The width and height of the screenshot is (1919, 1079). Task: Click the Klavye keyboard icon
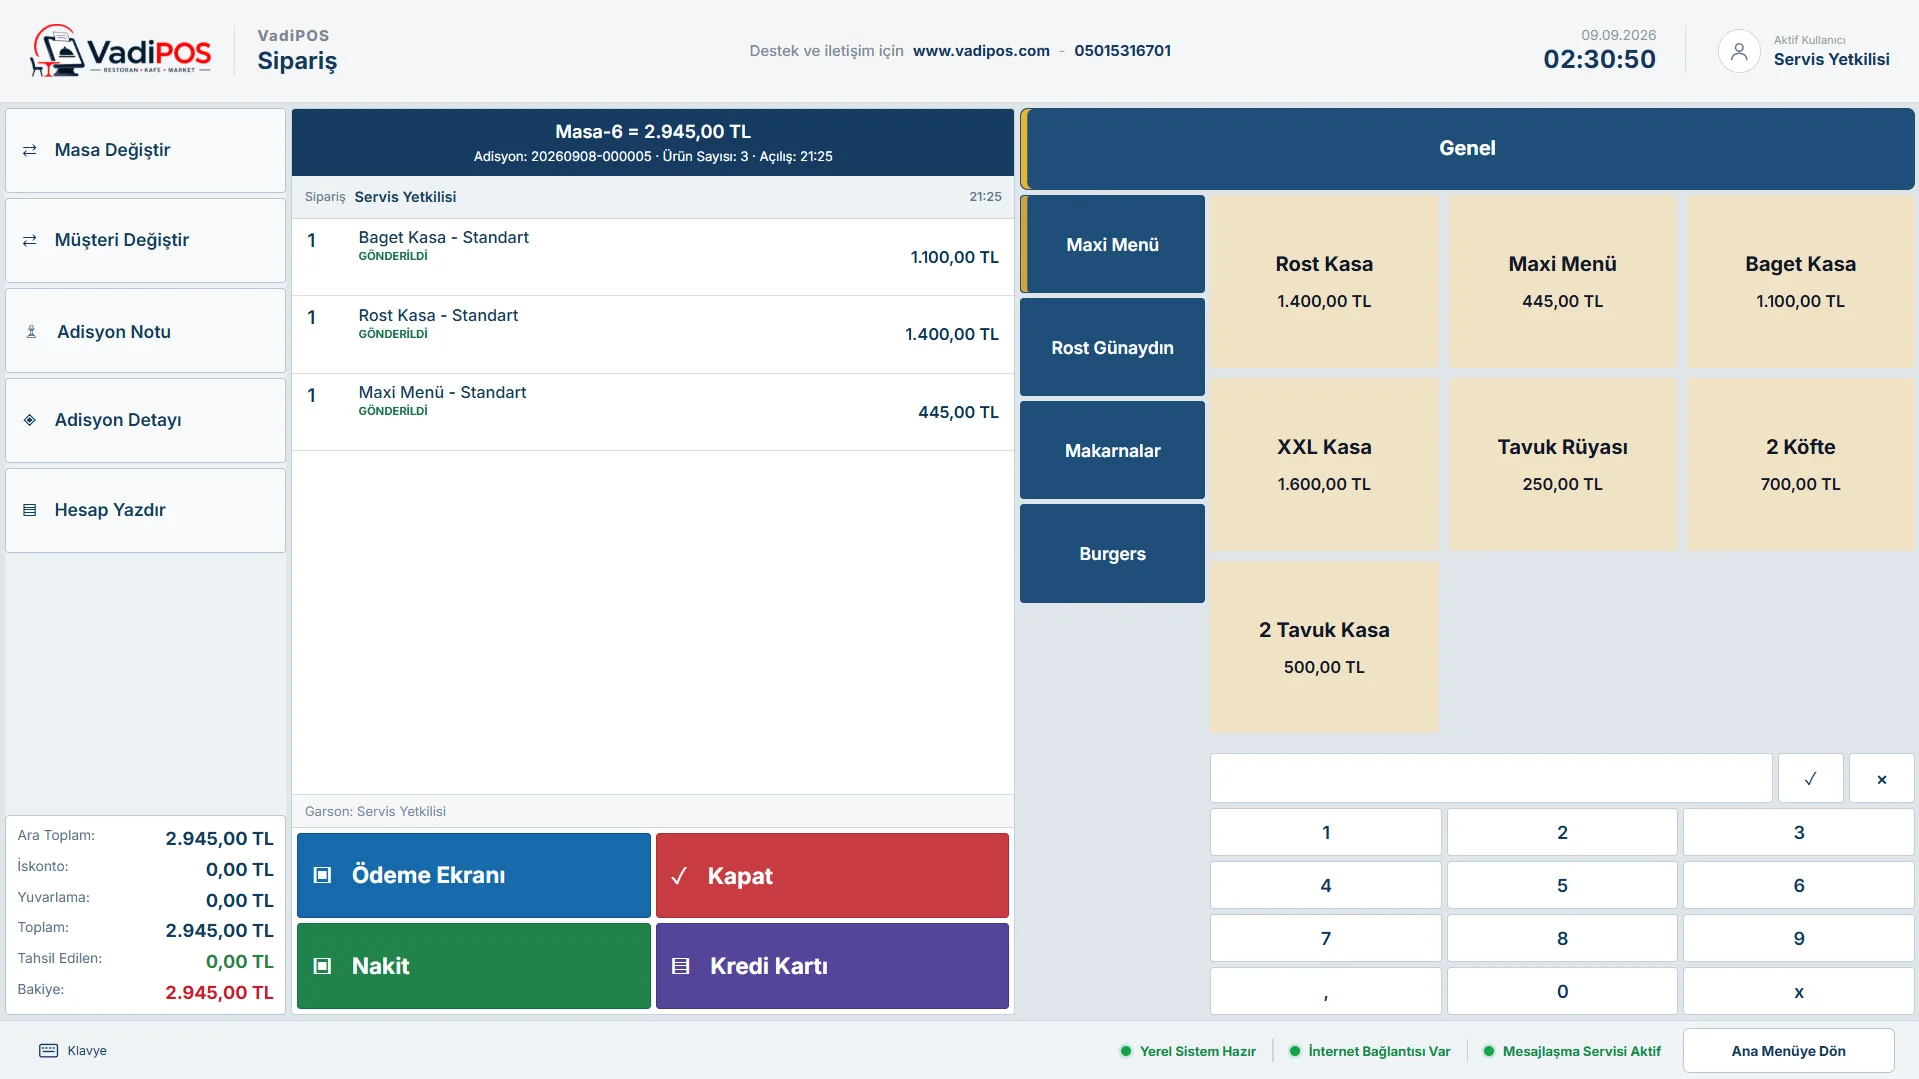click(x=48, y=1051)
